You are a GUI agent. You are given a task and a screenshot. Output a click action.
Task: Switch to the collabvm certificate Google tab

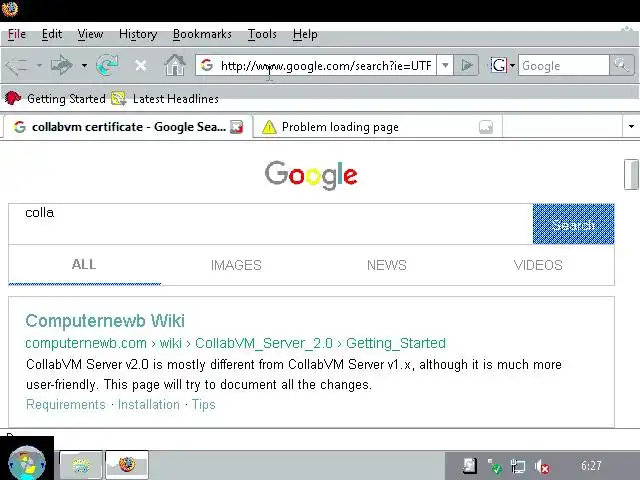[x=127, y=127]
